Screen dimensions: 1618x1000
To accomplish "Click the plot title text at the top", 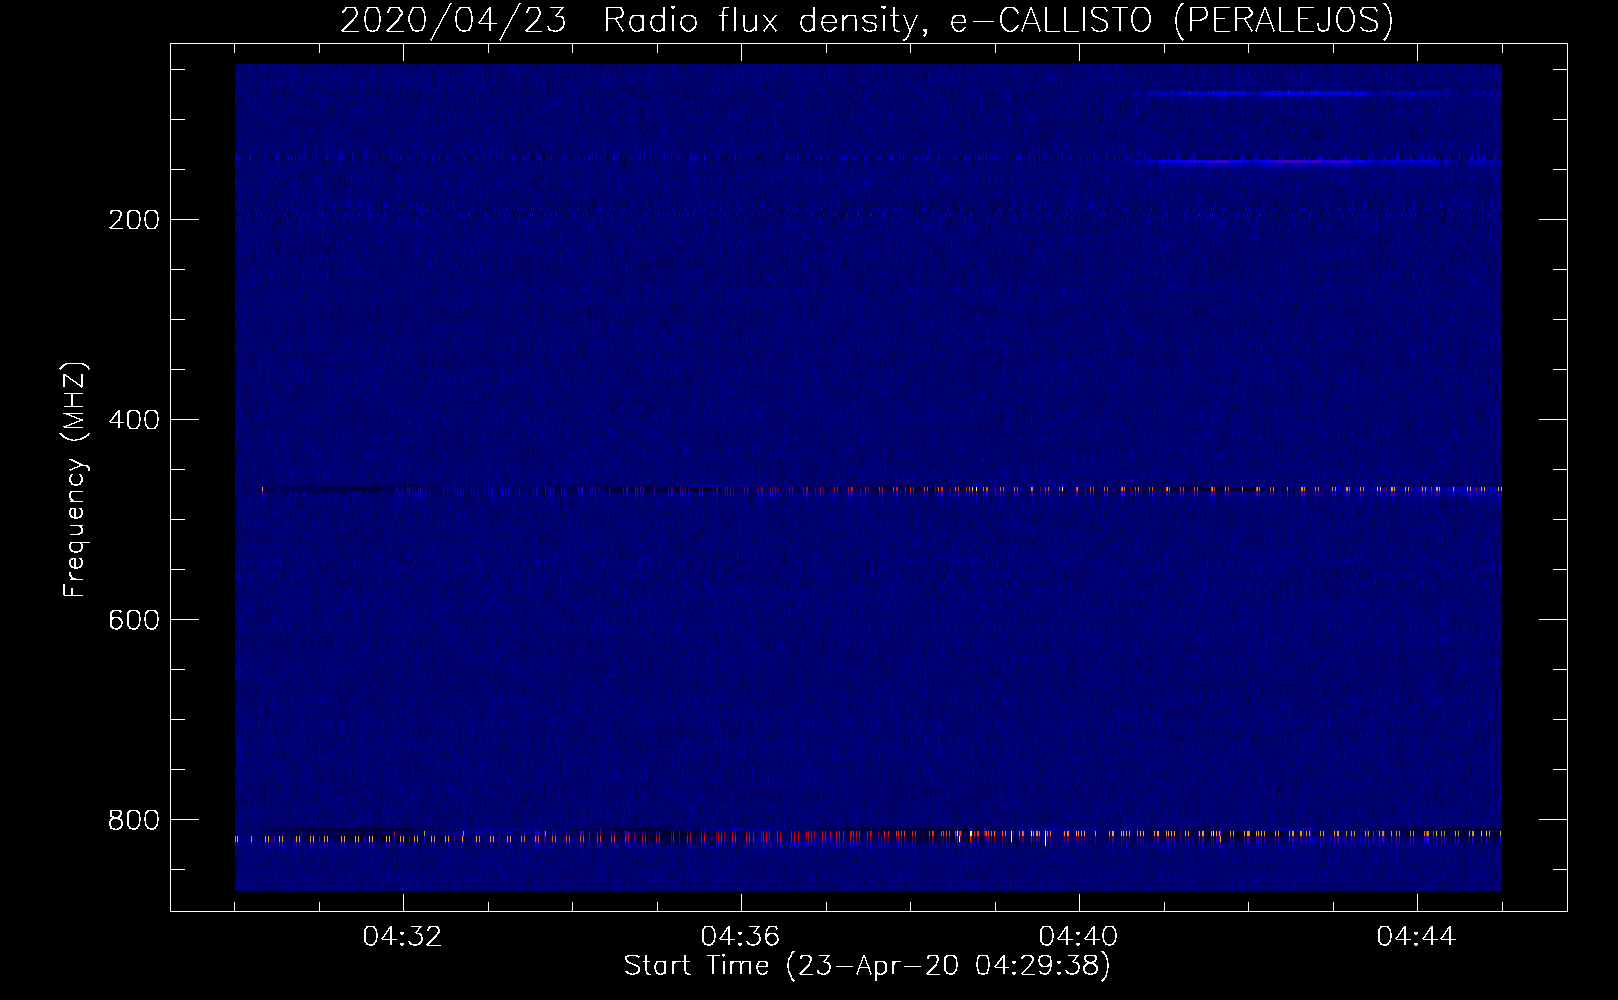I will click(866, 20).
